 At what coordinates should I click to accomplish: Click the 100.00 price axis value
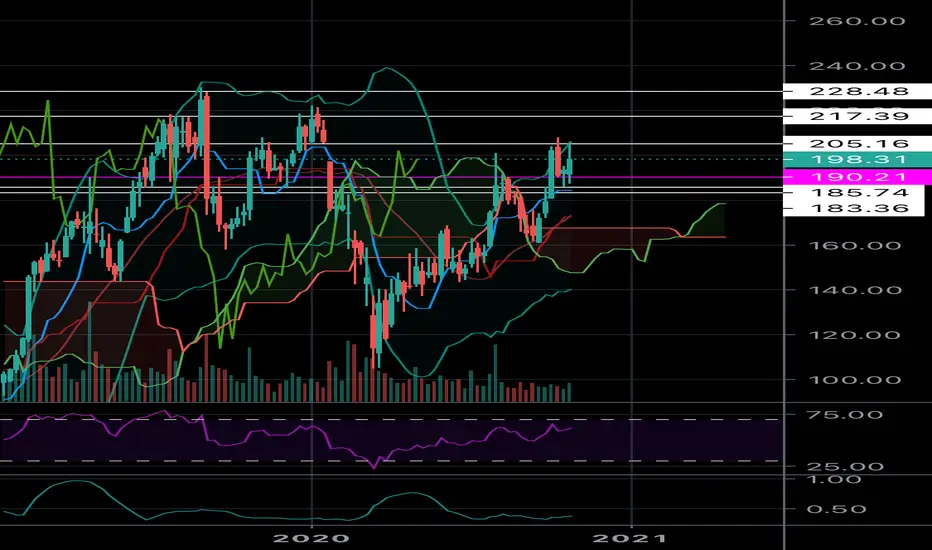tap(855, 379)
